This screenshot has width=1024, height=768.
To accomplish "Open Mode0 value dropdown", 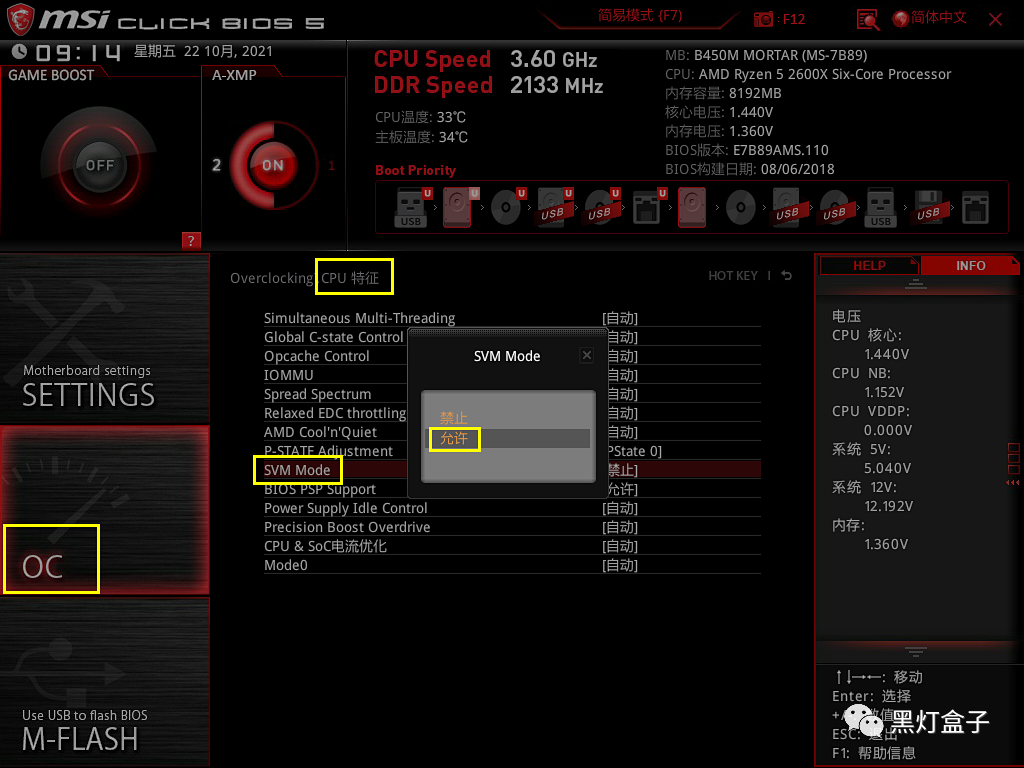I will pos(620,565).
